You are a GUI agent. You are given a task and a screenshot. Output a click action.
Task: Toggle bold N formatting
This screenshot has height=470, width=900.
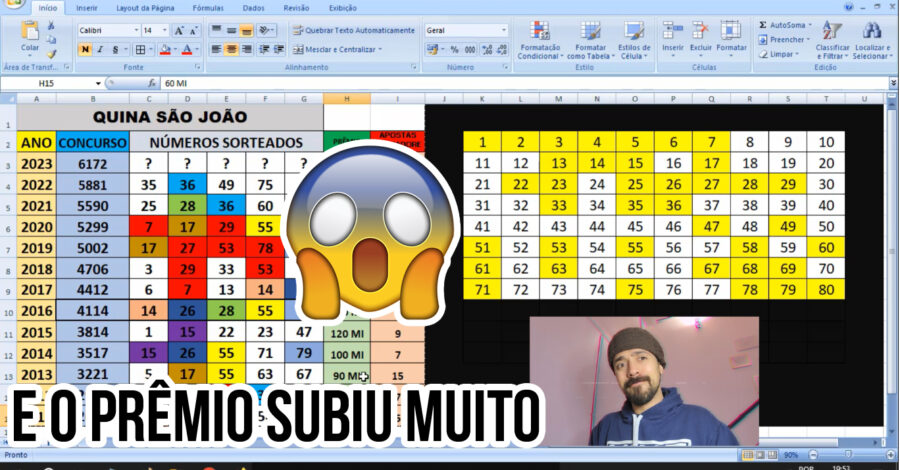(x=85, y=50)
